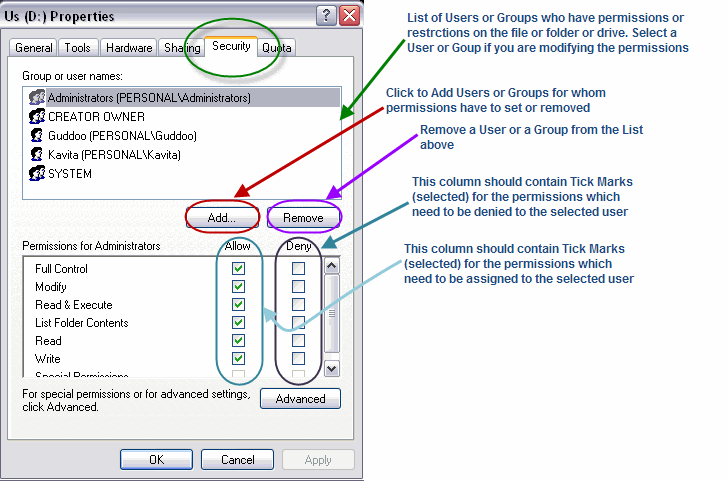The height and width of the screenshot is (481, 728).
Task: Click the Guddoo user icon
Action: click(x=37, y=136)
